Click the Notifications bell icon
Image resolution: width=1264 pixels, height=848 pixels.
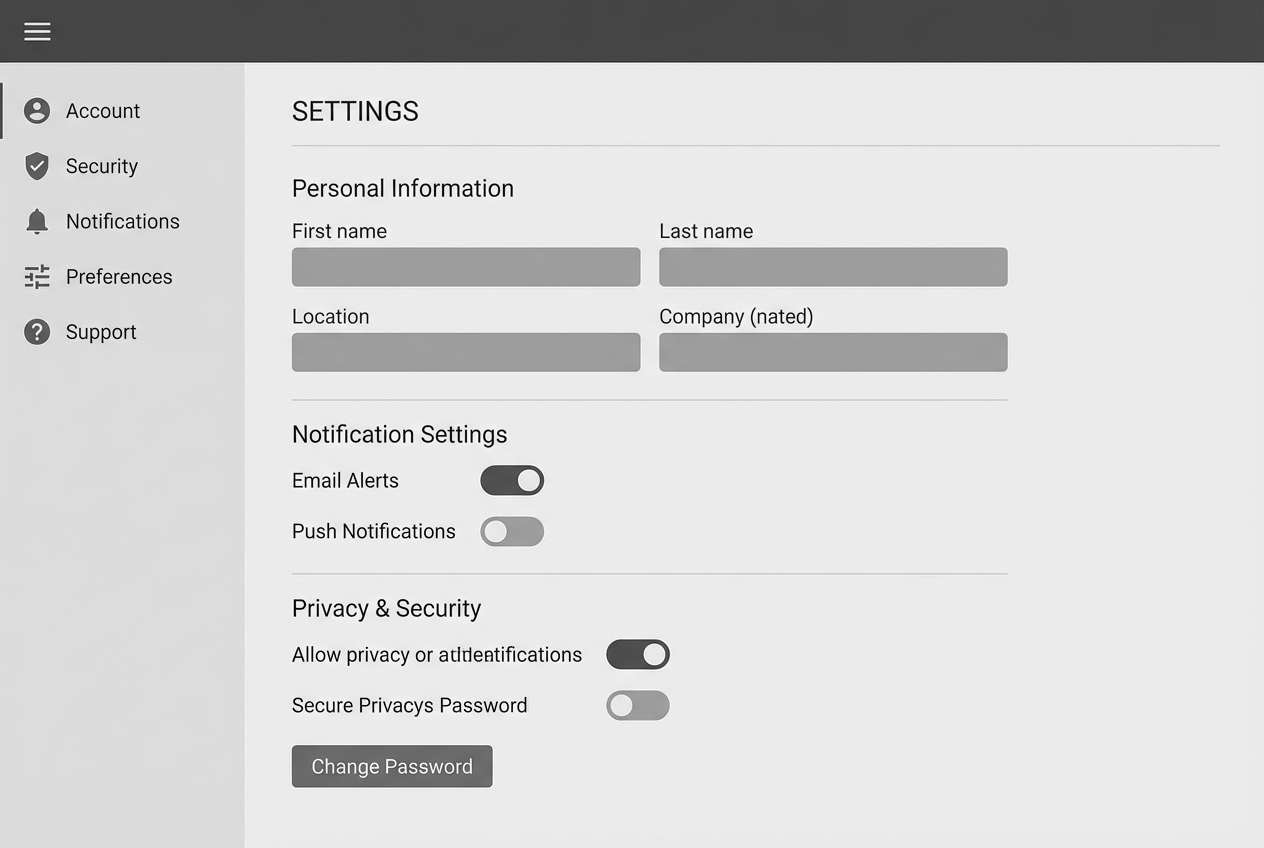click(x=37, y=221)
